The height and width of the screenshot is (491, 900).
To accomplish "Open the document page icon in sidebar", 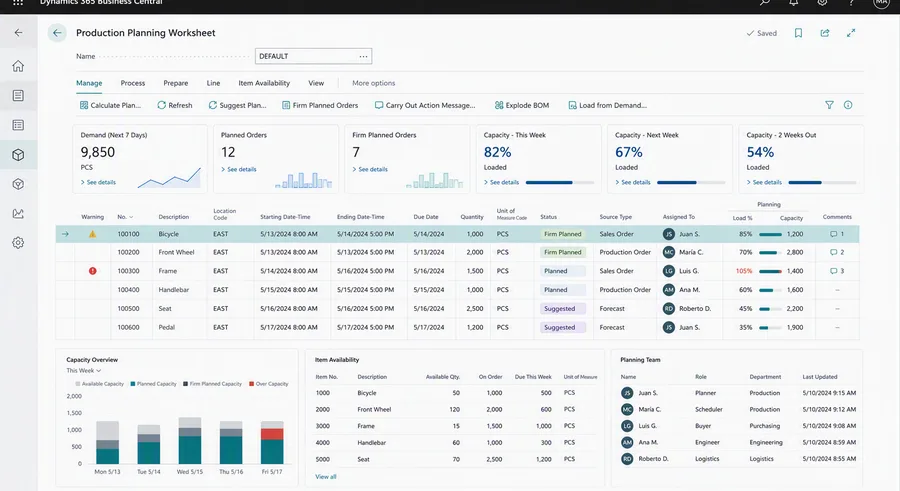I will pyautogui.click(x=18, y=95).
